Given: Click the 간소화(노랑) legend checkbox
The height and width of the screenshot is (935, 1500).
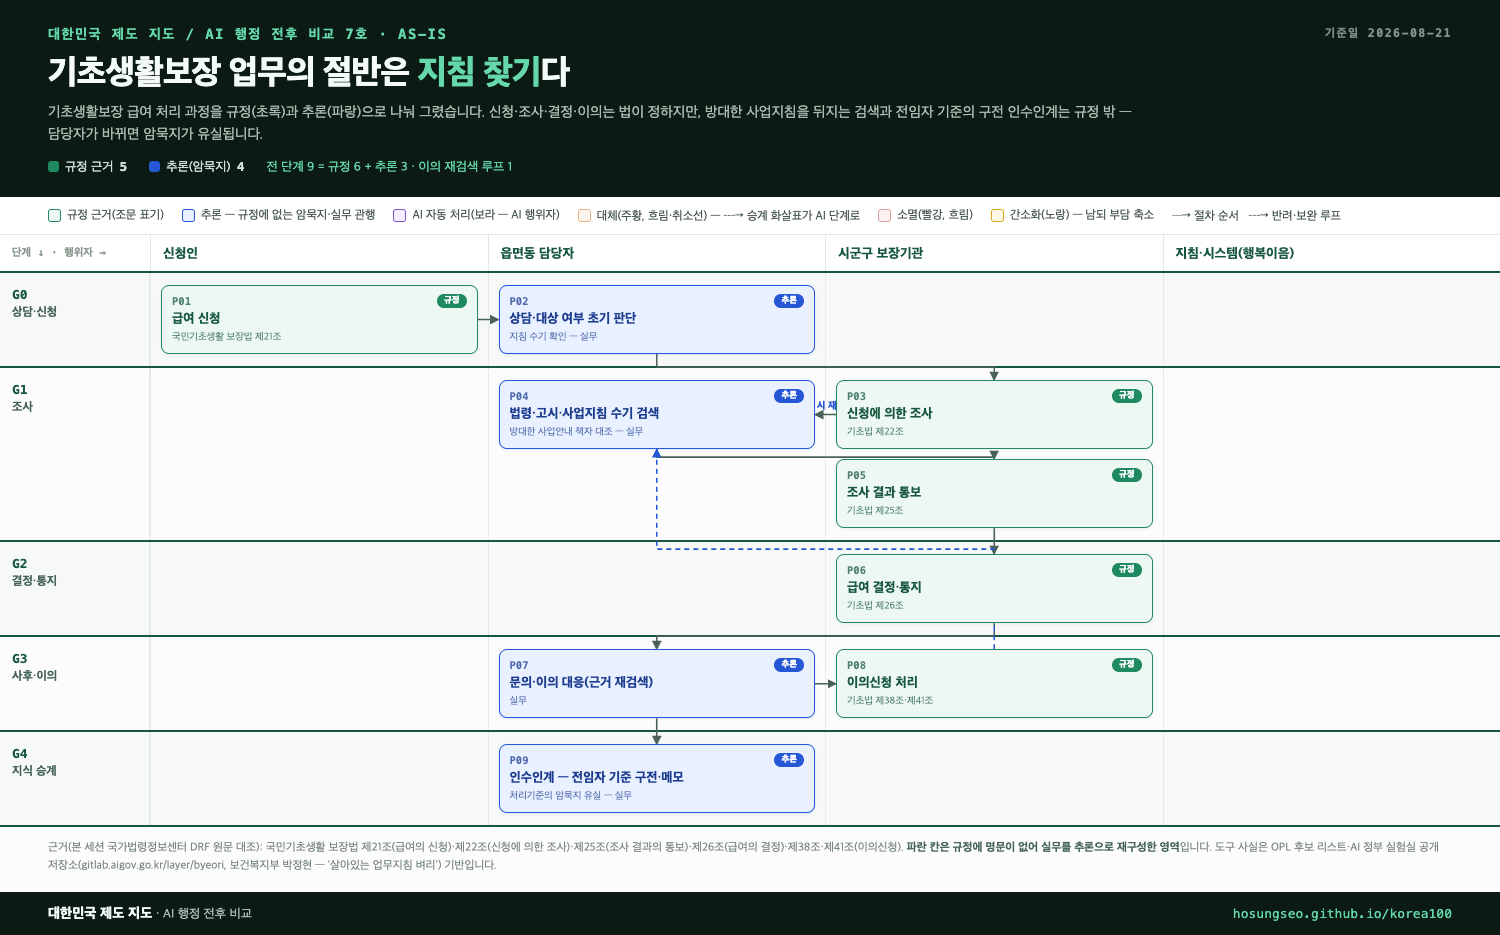Looking at the screenshot, I should (997, 215).
